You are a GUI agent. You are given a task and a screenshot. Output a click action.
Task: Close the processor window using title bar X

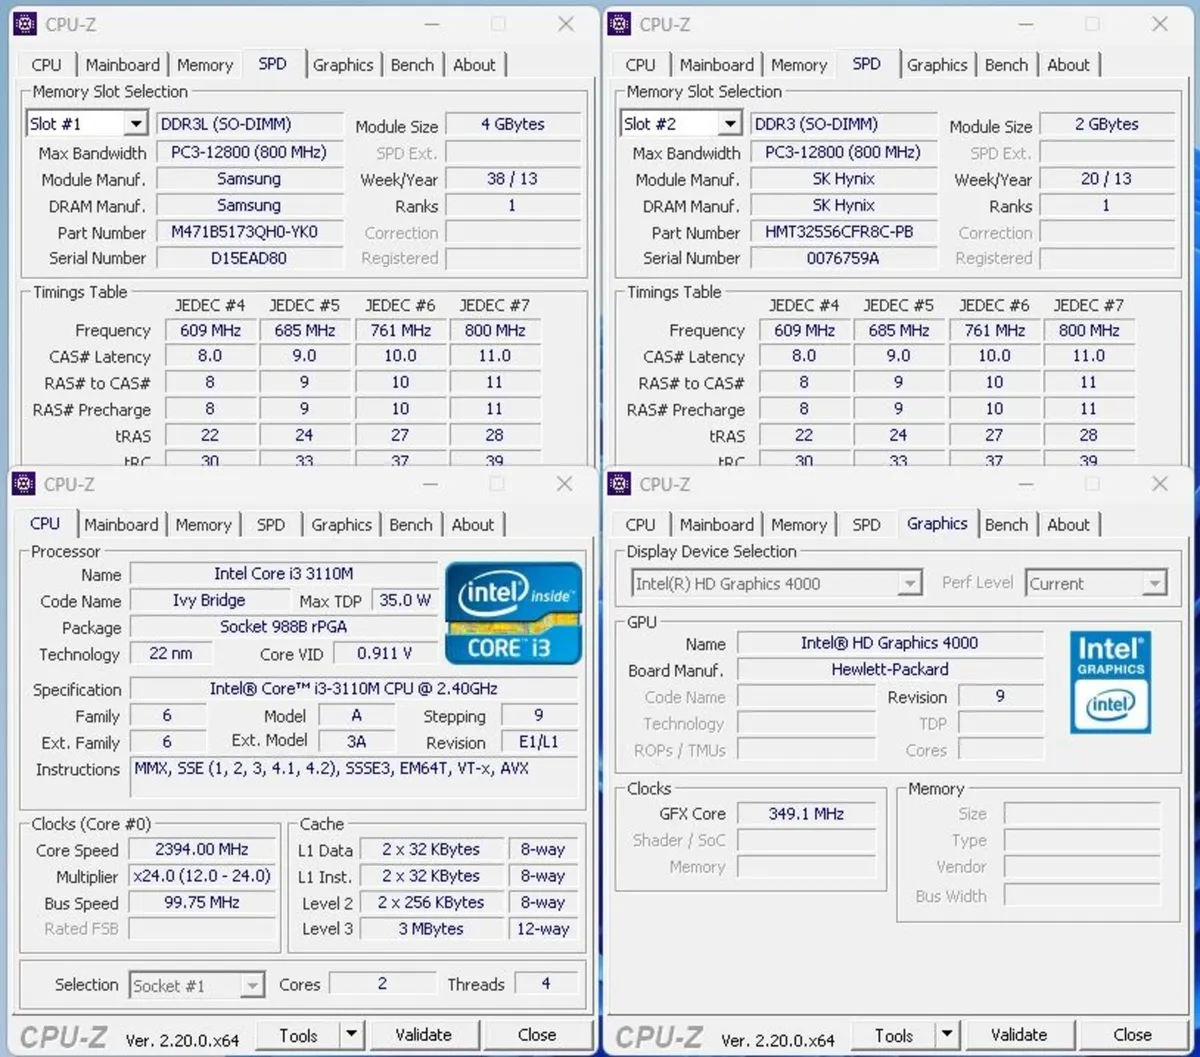coord(565,484)
